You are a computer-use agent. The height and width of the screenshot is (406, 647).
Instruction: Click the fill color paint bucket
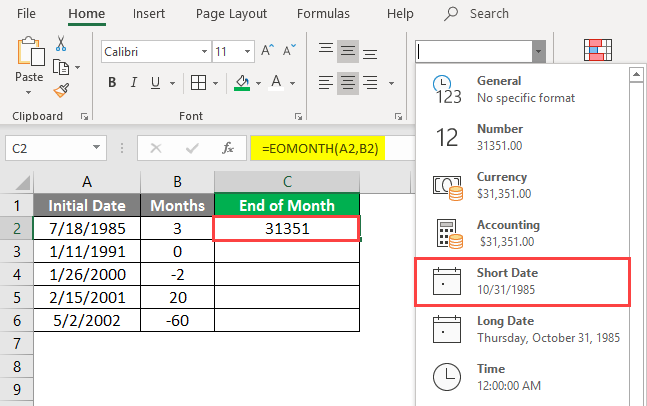coord(242,83)
